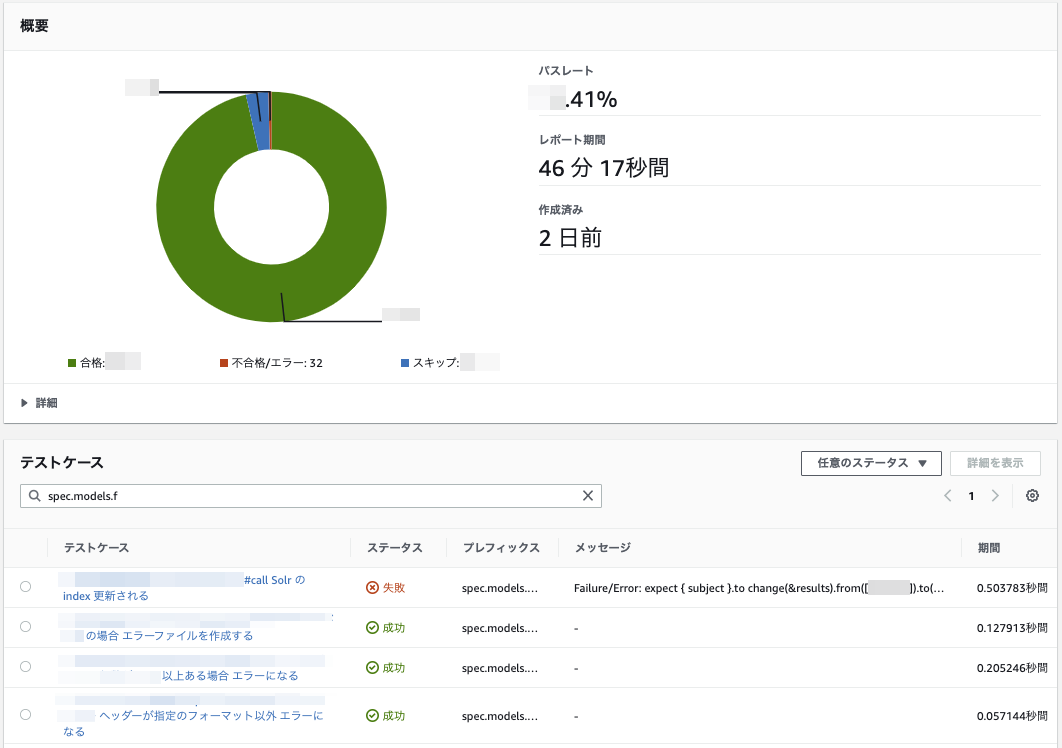Click the 46 分 17秒間 report duration
This screenshot has height=748, width=1062.
(603, 168)
